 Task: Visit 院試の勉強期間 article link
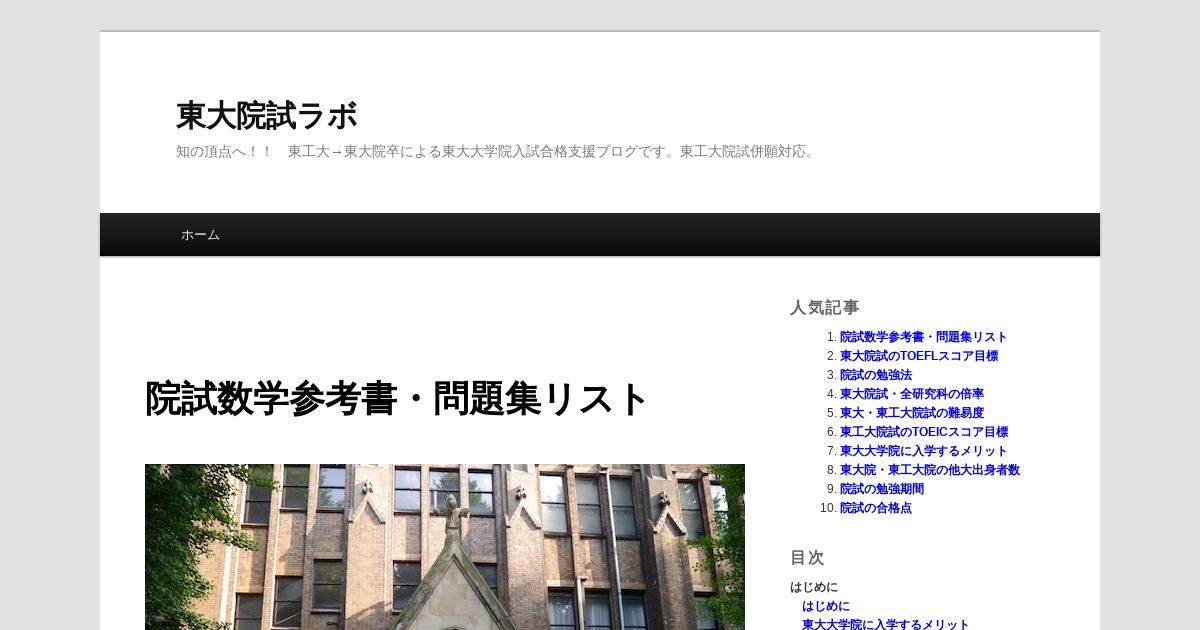click(x=882, y=489)
